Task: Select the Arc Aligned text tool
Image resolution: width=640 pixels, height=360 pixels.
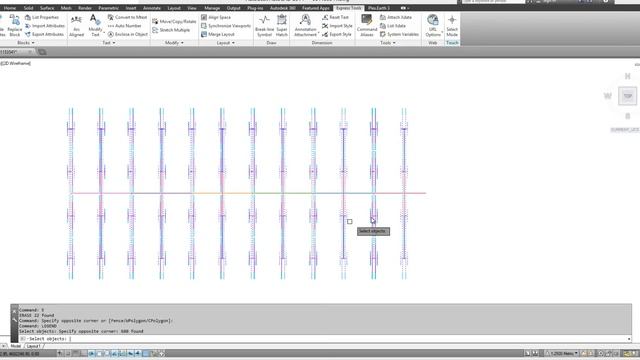Action: [x=76, y=25]
